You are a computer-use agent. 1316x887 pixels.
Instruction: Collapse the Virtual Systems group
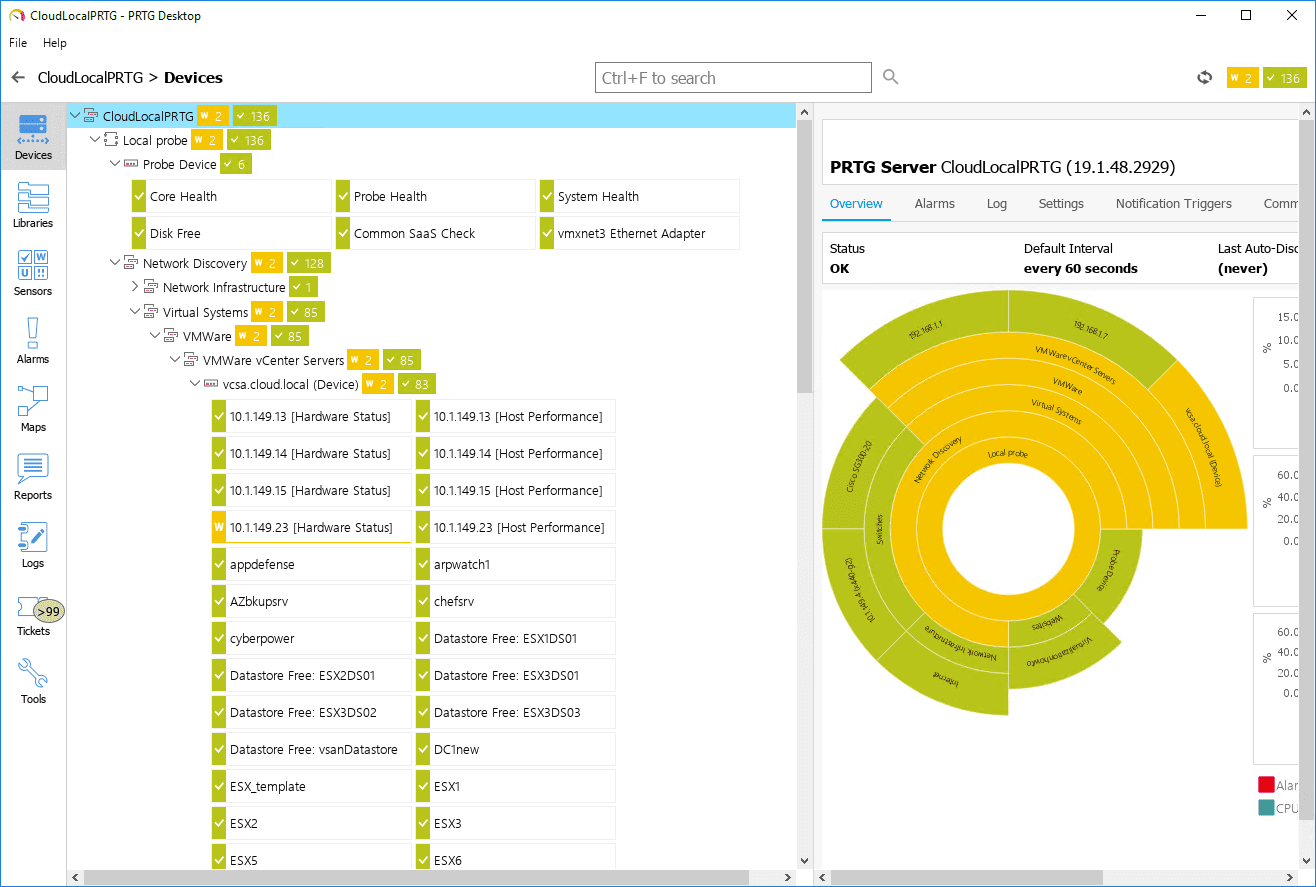coord(135,312)
